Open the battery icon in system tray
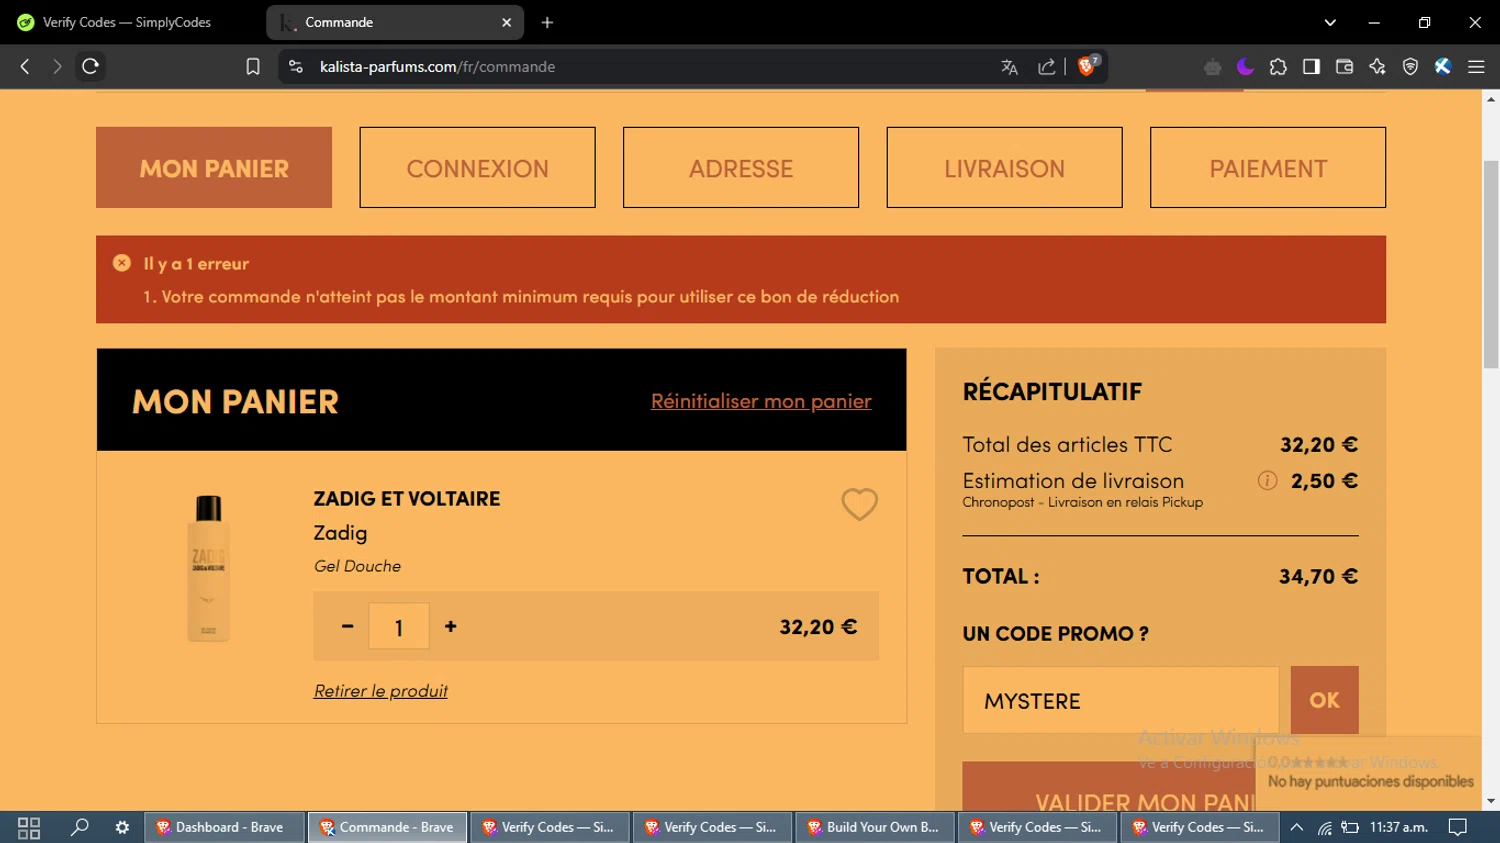The width and height of the screenshot is (1500, 843). [x=1350, y=828]
